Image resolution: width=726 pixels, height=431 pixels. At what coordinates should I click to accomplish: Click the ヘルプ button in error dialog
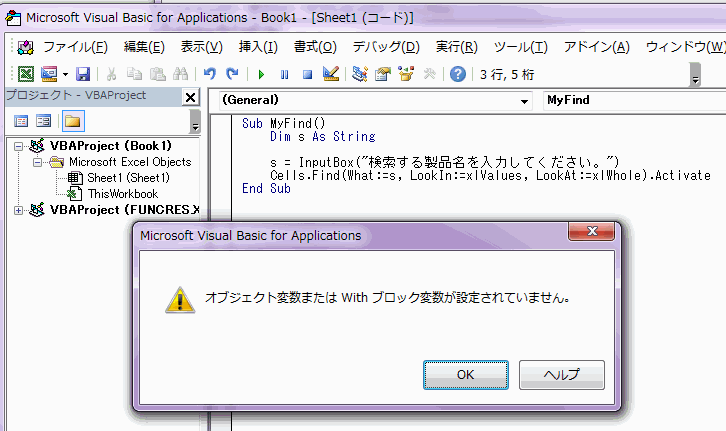[562, 375]
